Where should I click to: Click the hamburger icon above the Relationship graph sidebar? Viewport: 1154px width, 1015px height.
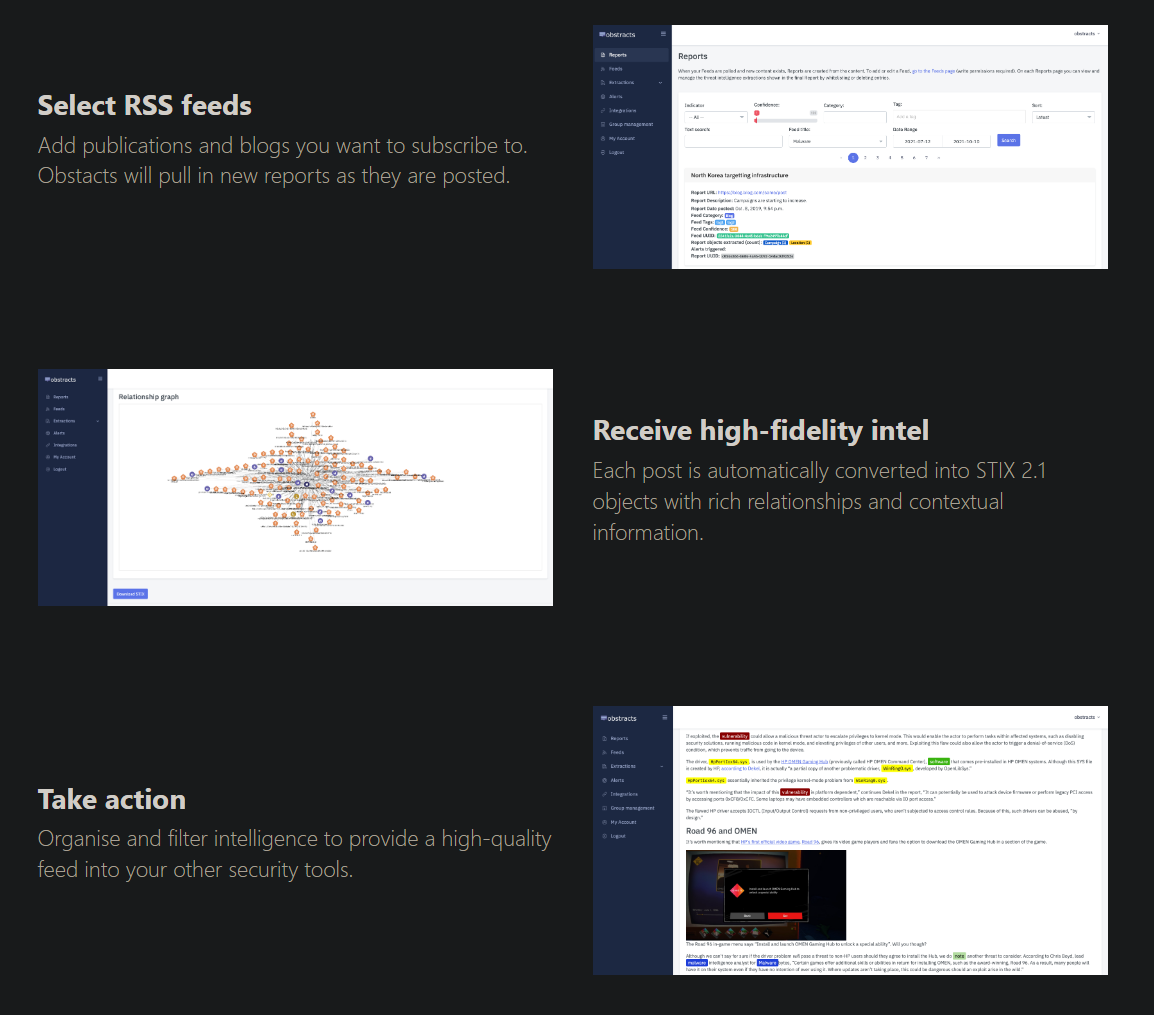point(100,379)
